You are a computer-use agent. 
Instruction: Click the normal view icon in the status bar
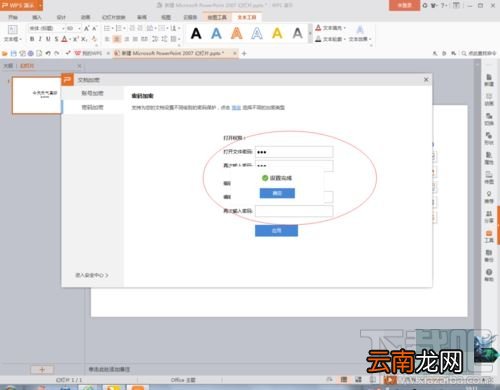344,379
